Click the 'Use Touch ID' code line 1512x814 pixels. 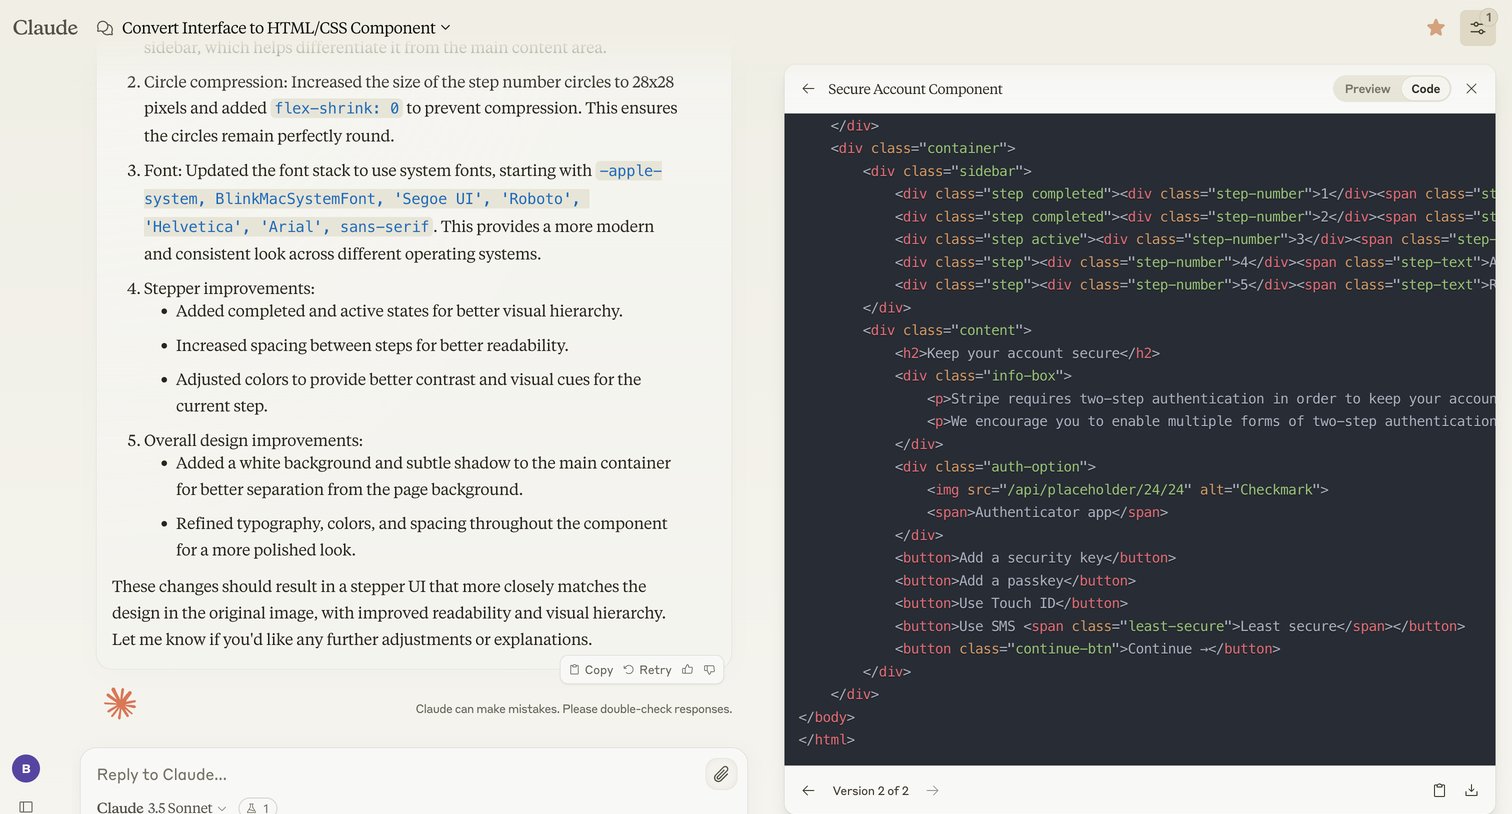[x=1011, y=603]
